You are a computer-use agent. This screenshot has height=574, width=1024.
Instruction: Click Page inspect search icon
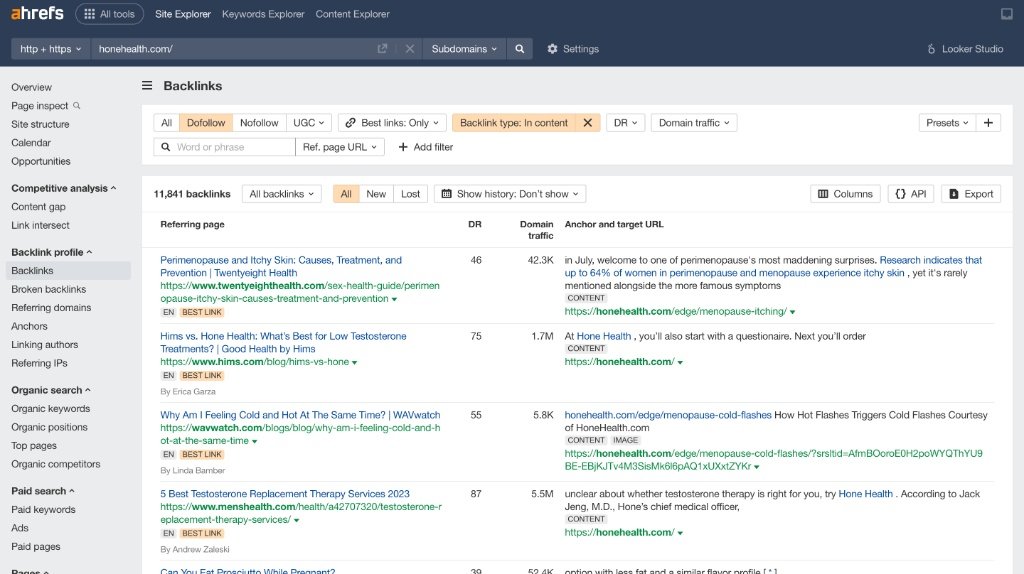point(76,105)
